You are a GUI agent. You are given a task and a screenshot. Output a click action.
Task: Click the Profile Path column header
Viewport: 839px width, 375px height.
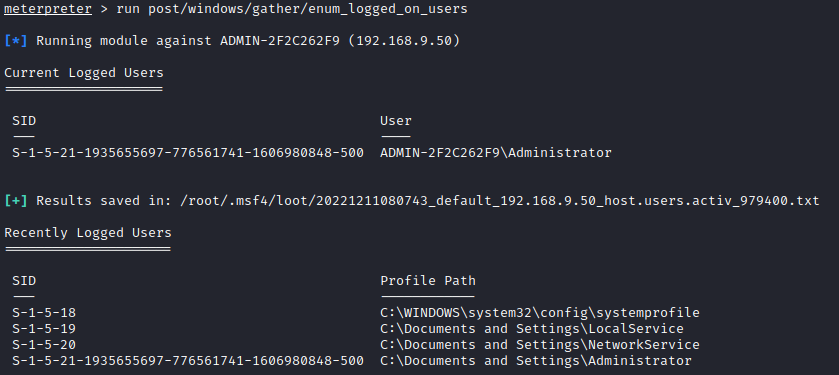(428, 281)
